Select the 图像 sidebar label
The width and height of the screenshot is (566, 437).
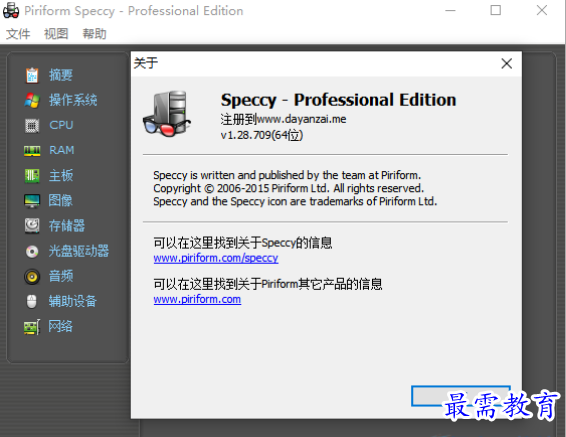[61, 201]
